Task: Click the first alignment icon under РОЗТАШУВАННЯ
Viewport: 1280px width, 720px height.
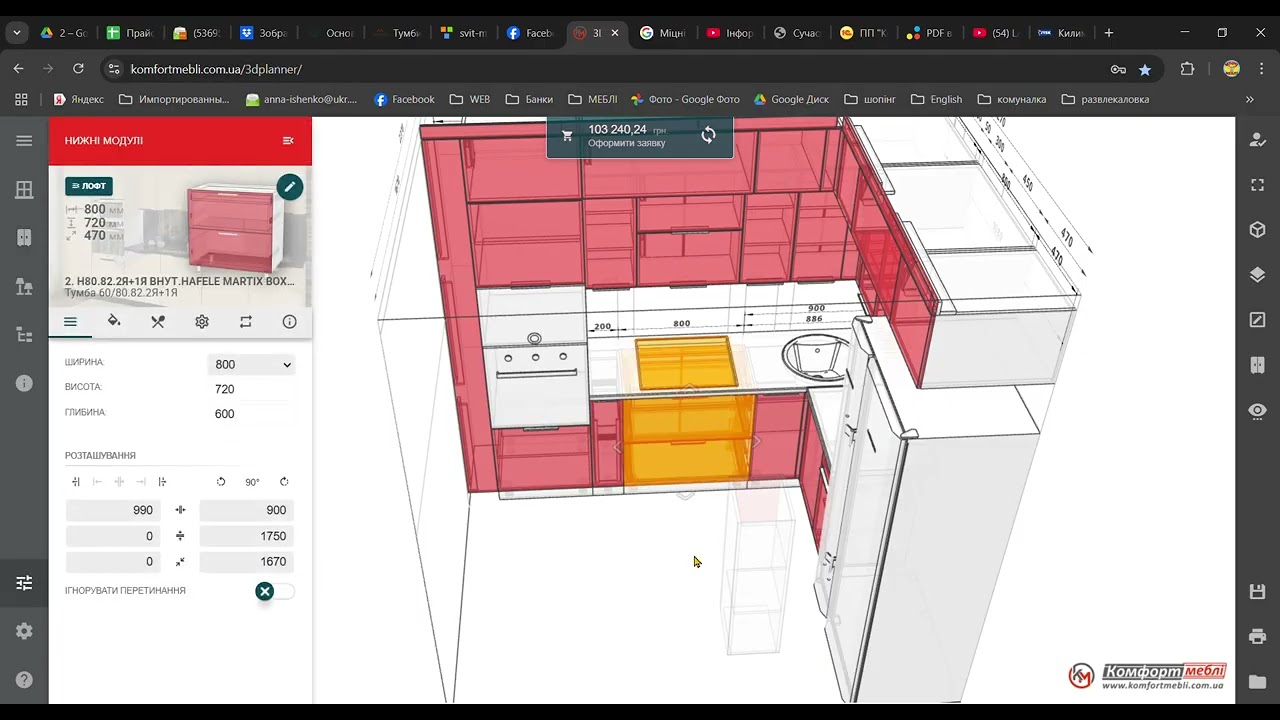Action: [76, 482]
